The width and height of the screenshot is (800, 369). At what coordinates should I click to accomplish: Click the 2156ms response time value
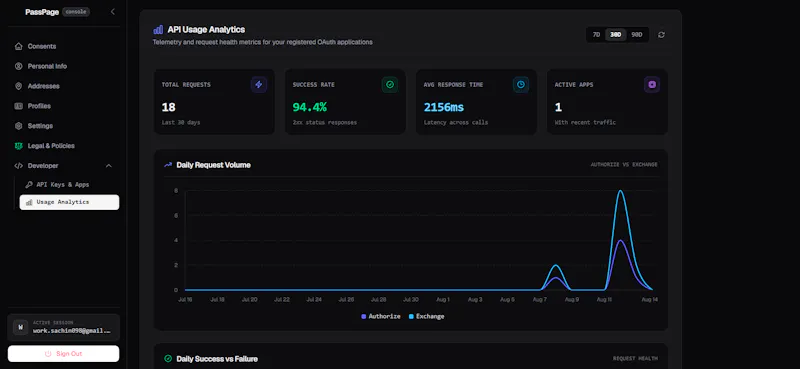click(x=444, y=107)
